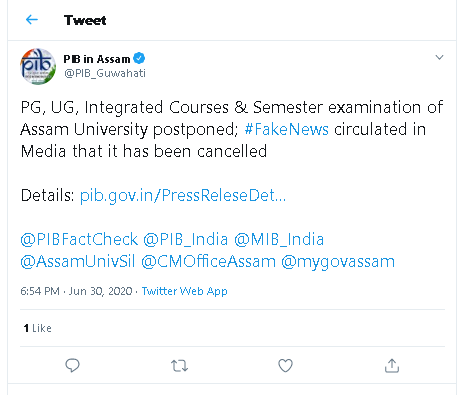
Task: Share the tweet with the upload icon
Action: (392, 365)
